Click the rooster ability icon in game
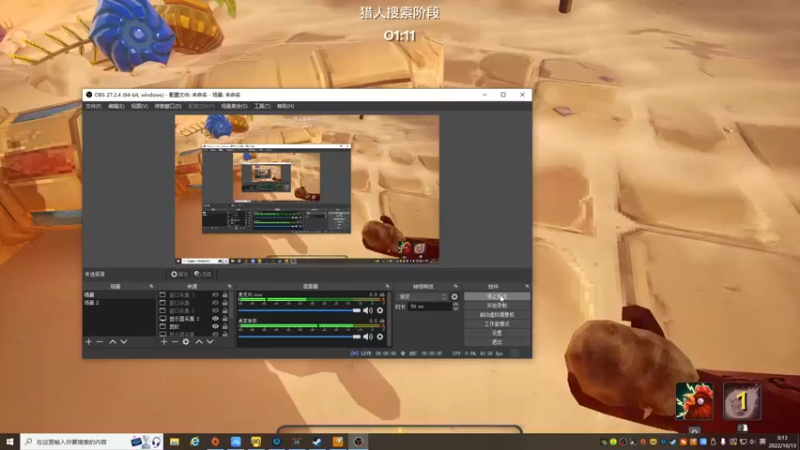 click(694, 401)
